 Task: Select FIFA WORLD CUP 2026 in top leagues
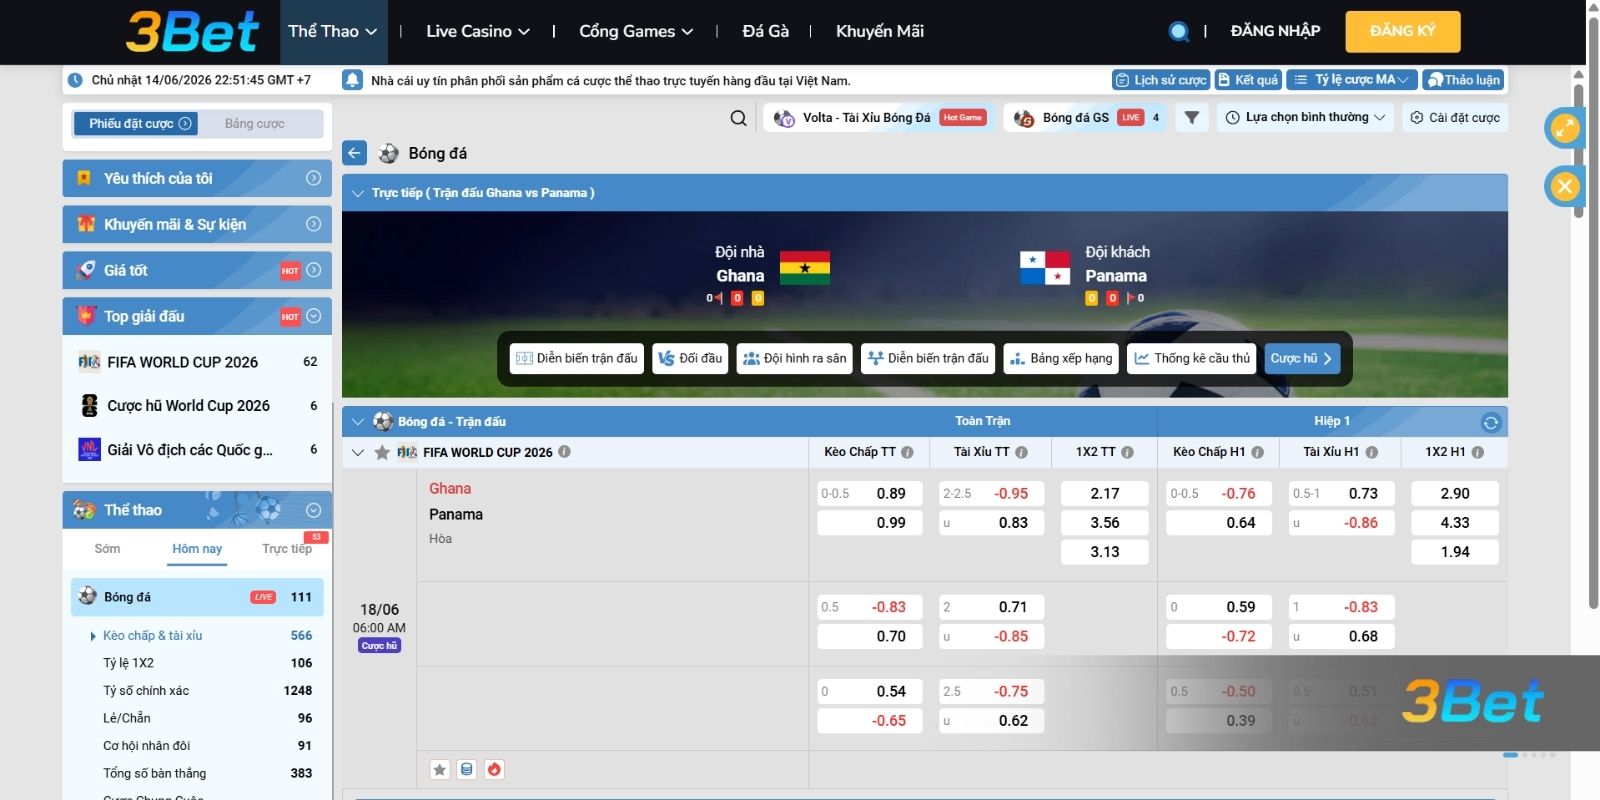pos(197,362)
